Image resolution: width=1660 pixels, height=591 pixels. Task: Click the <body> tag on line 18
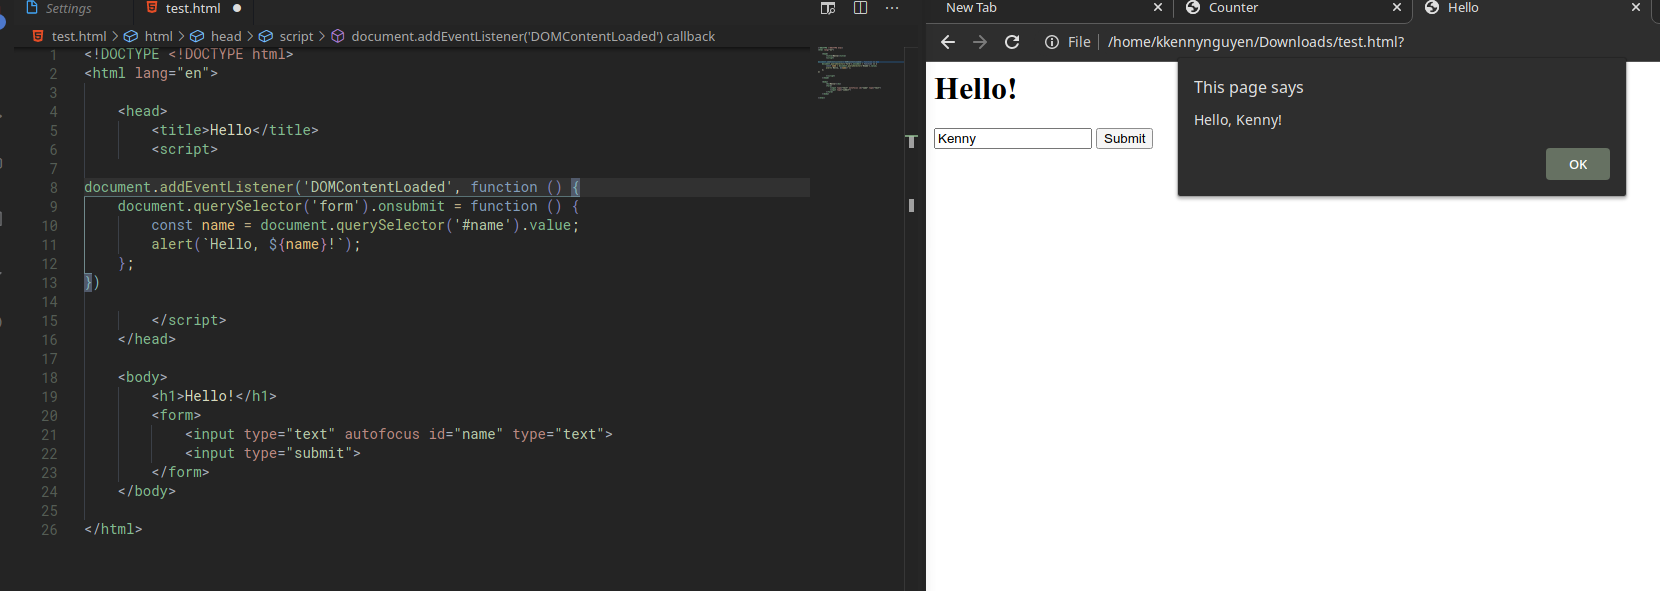coord(143,378)
